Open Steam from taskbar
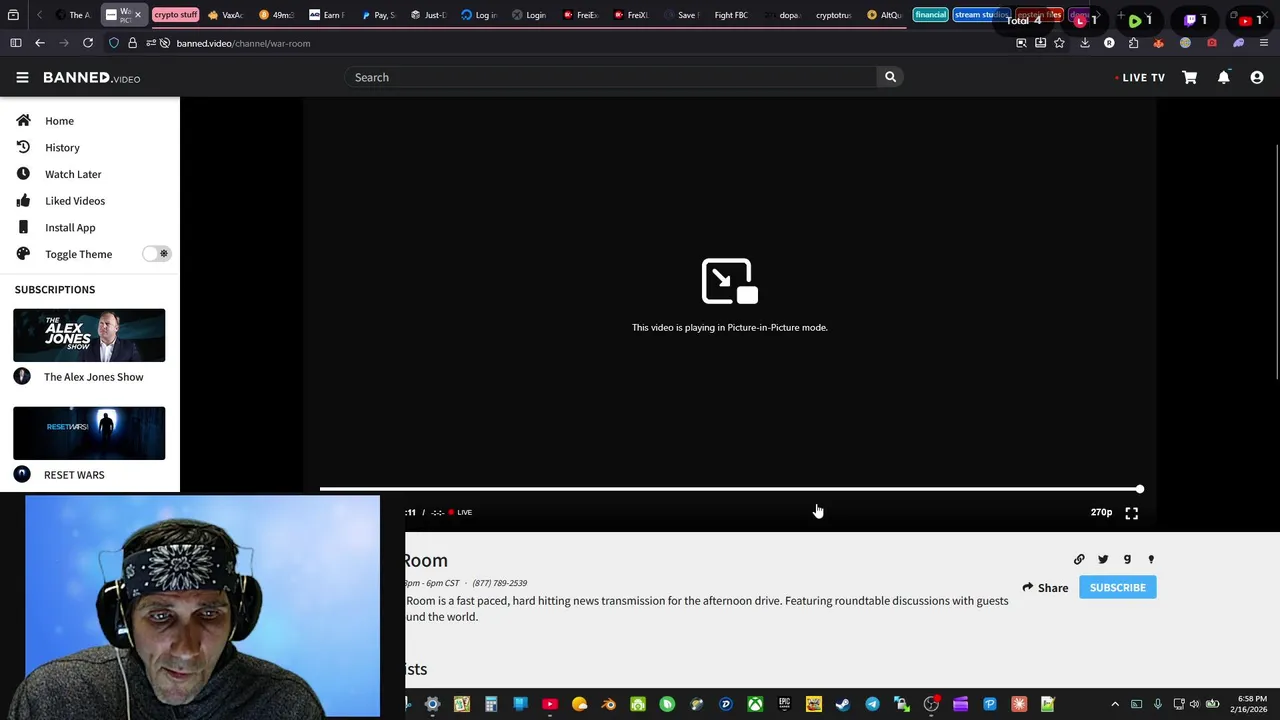This screenshot has height=720, width=1280. click(x=842, y=705)
